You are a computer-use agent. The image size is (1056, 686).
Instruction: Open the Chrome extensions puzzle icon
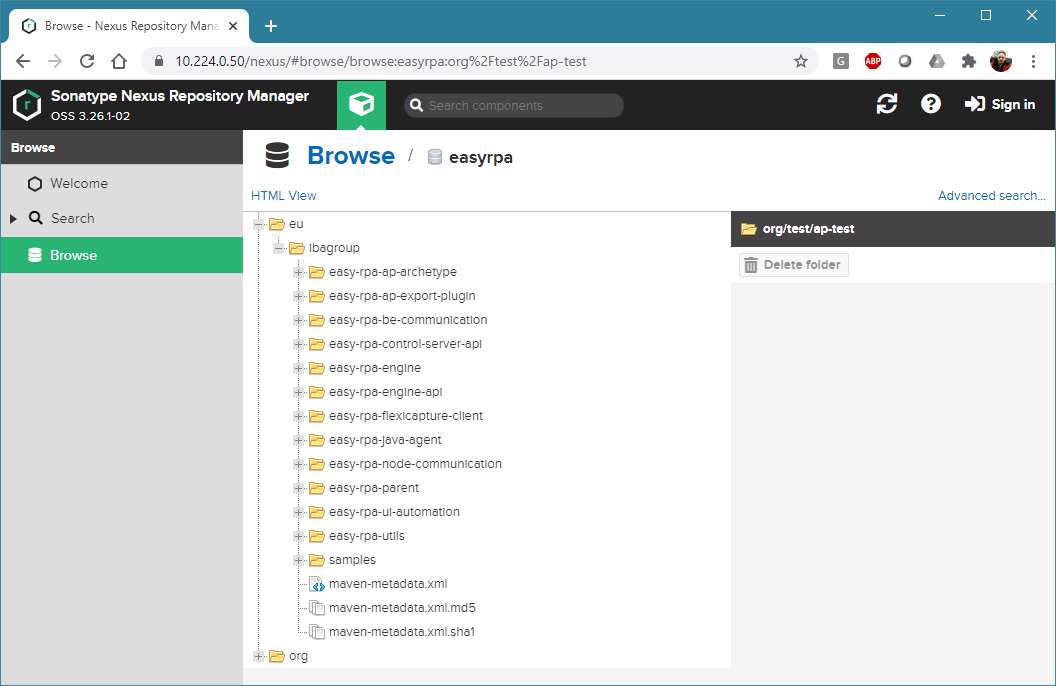(968, 61)
